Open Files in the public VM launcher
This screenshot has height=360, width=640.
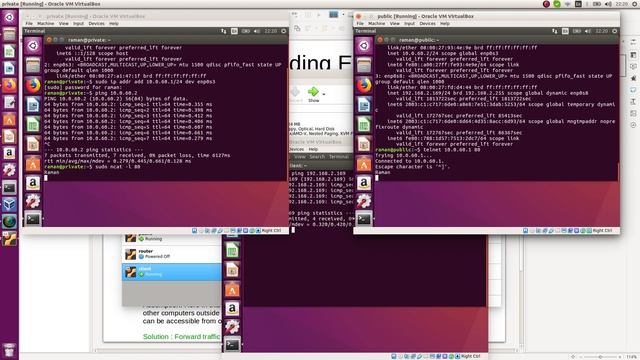tap(364, 65)
